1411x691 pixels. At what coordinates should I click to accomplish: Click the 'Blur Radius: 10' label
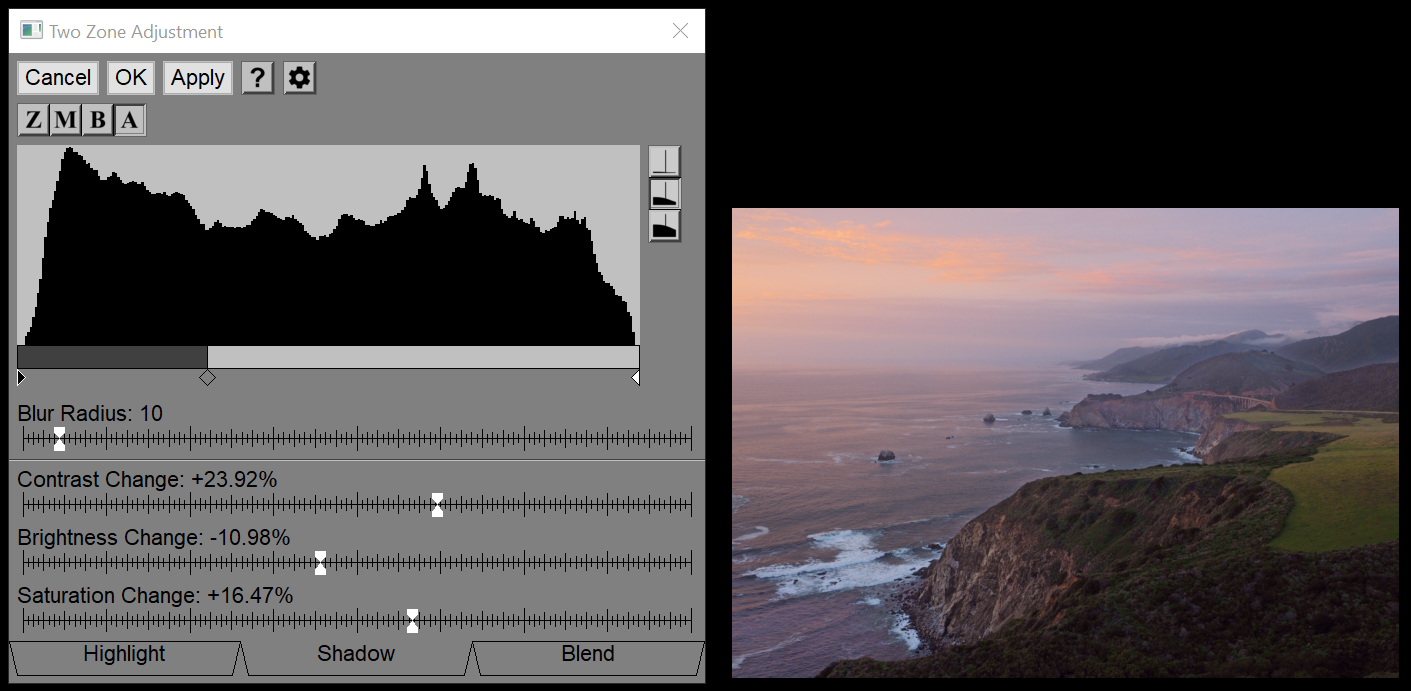pos(90,413)
